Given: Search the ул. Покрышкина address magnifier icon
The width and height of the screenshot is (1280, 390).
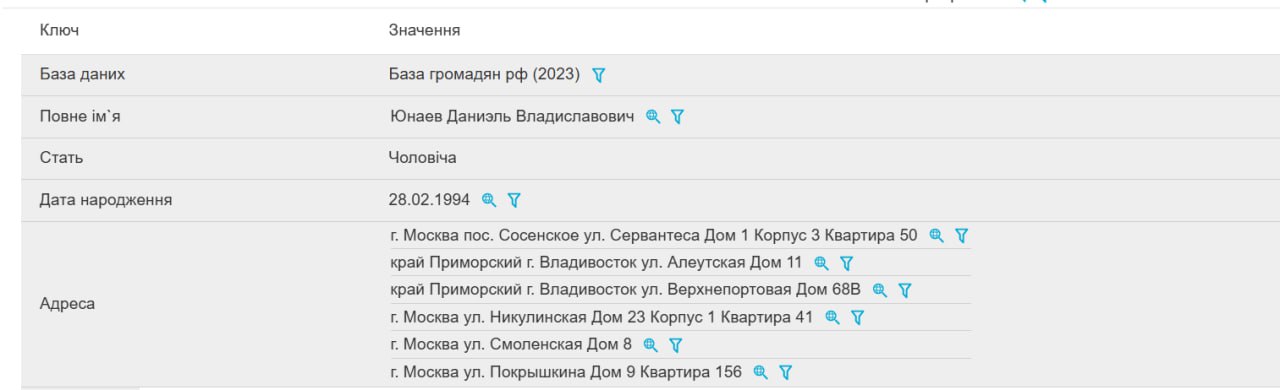Looking at the screenshot, I should [x=760, y=372].
